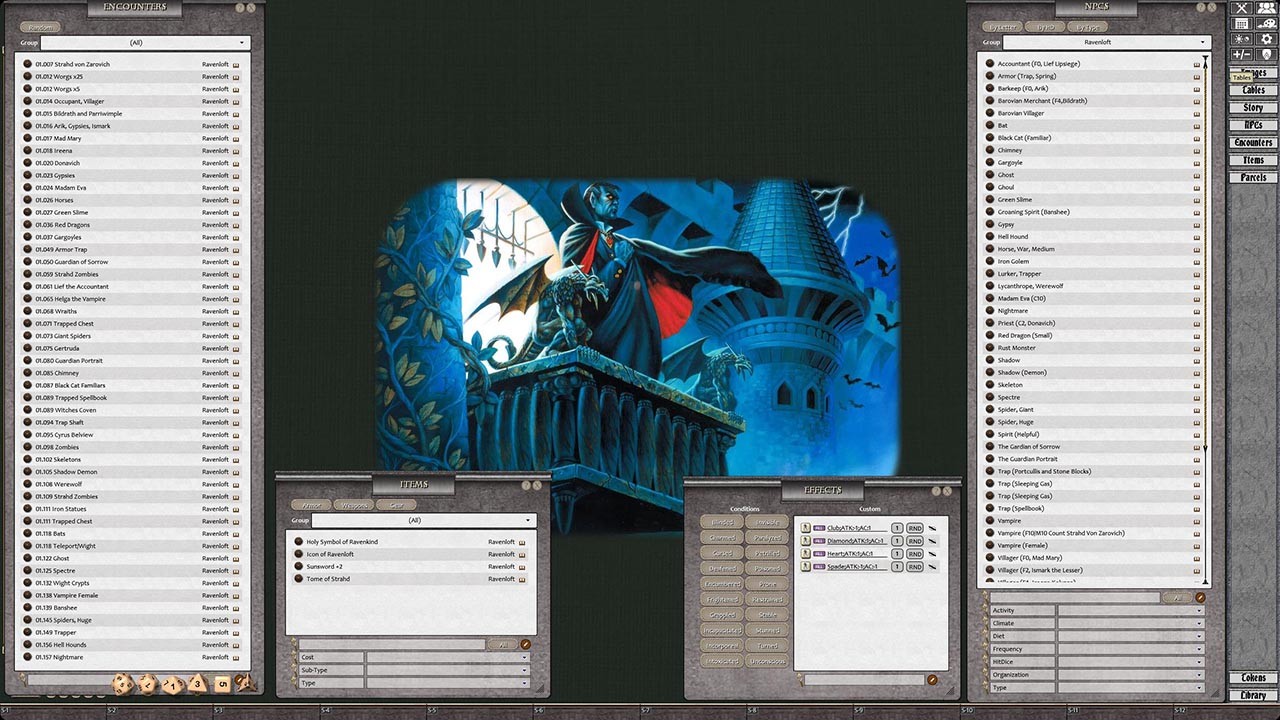Viewport: 1280px width, 720px height.
Task: Click the Filters button in Encounters window
Action: click(40, 27)
